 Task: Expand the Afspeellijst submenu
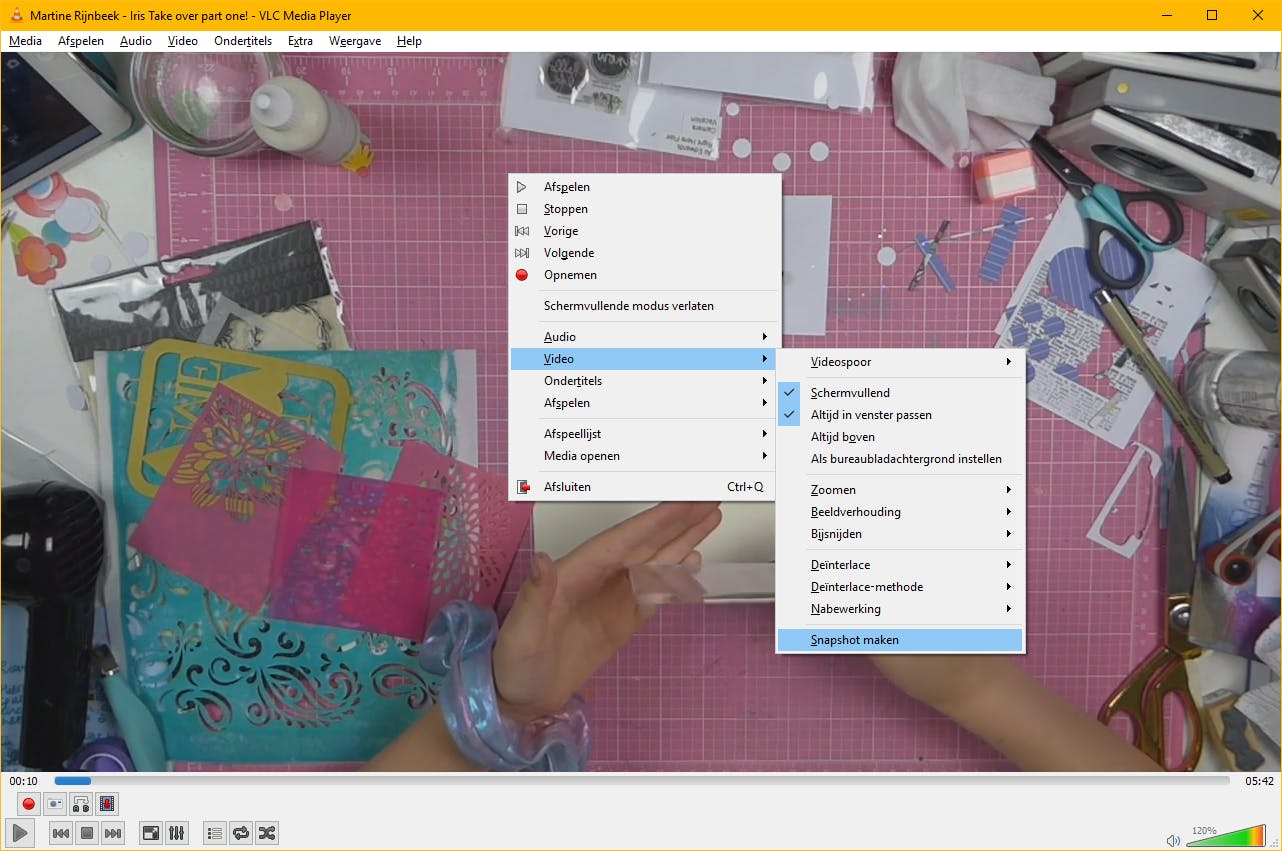pyautogui.click(x=645, y=434)
